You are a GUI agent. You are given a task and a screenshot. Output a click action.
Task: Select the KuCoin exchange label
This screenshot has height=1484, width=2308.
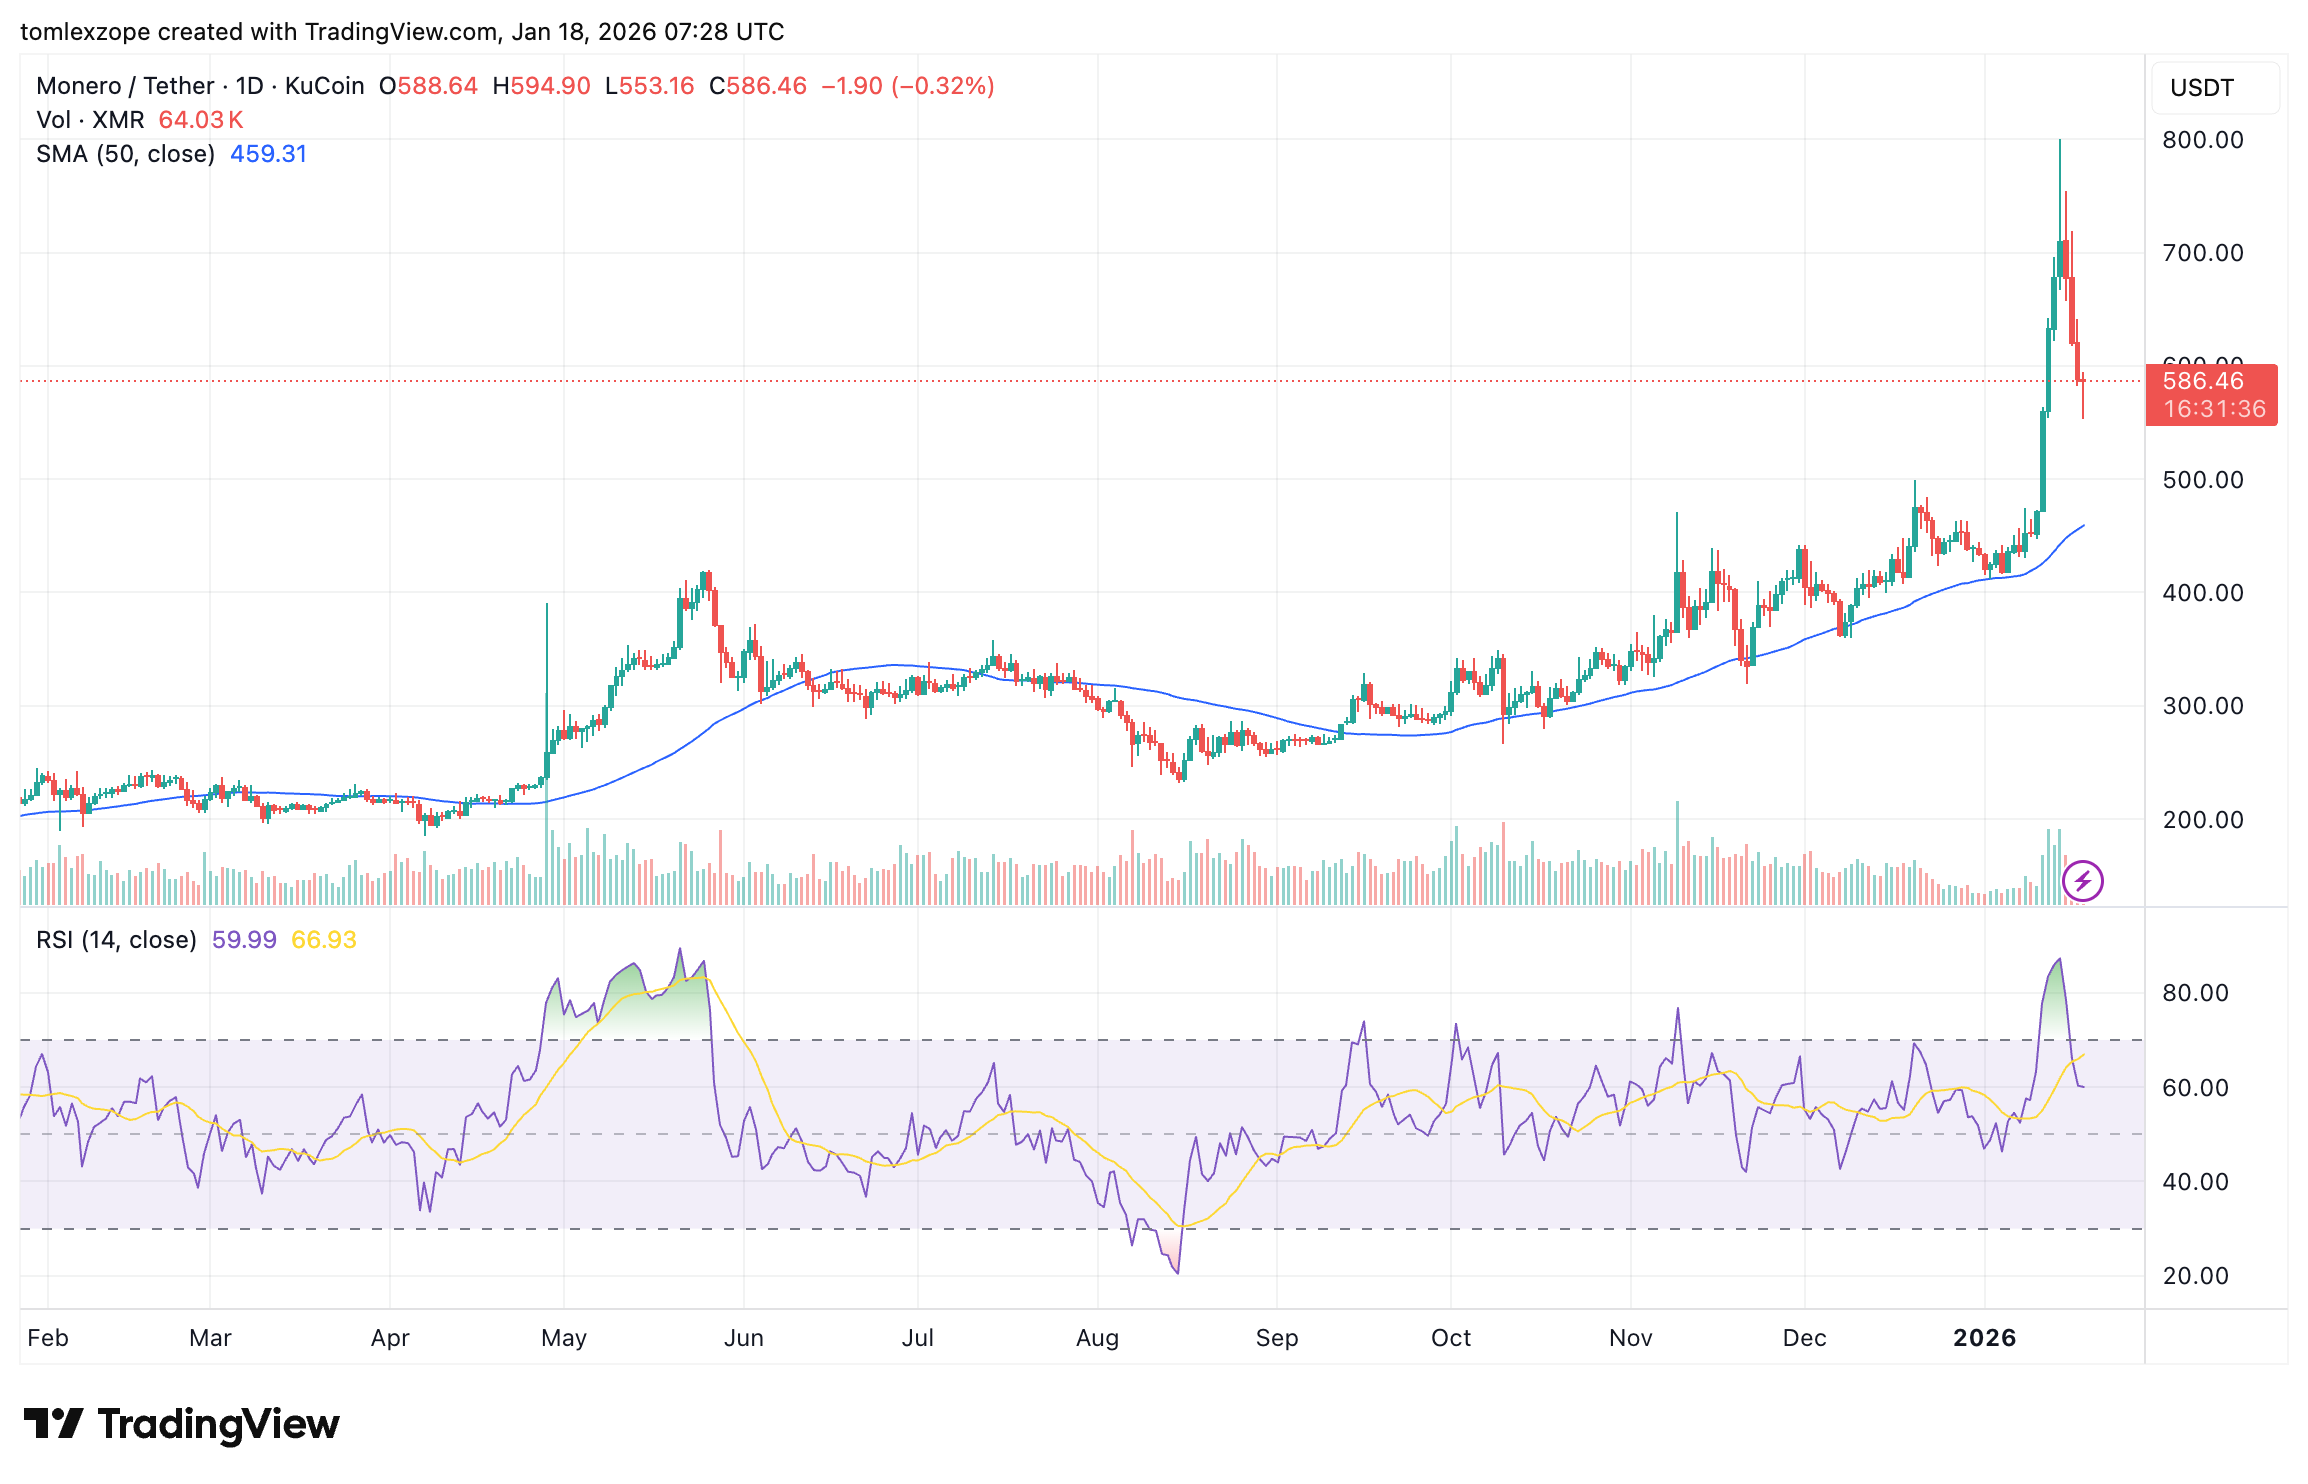[x=323, y=86]
